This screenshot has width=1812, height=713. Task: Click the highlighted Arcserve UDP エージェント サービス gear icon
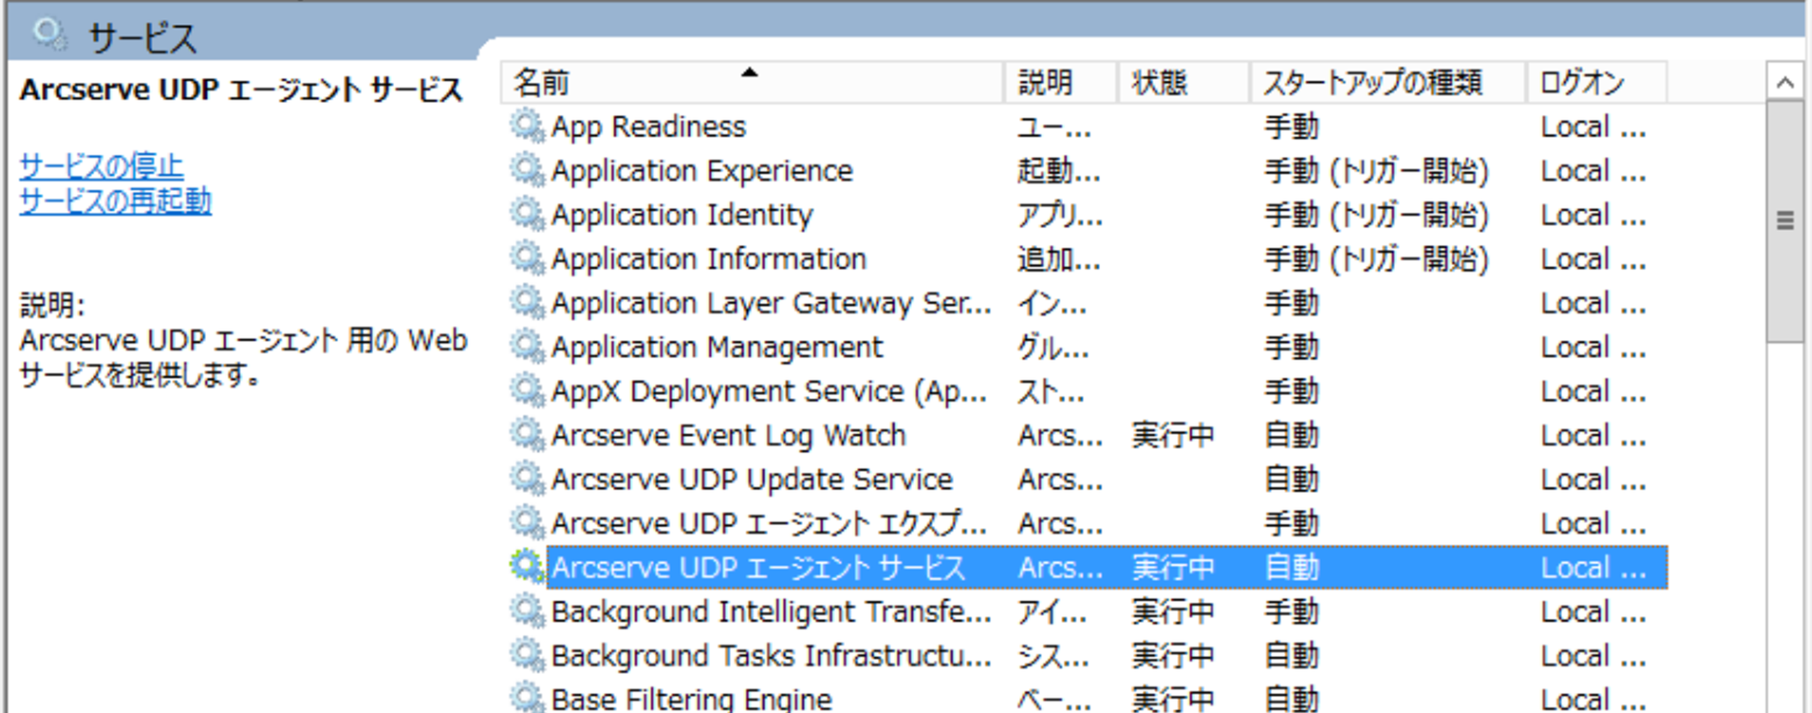527,566
